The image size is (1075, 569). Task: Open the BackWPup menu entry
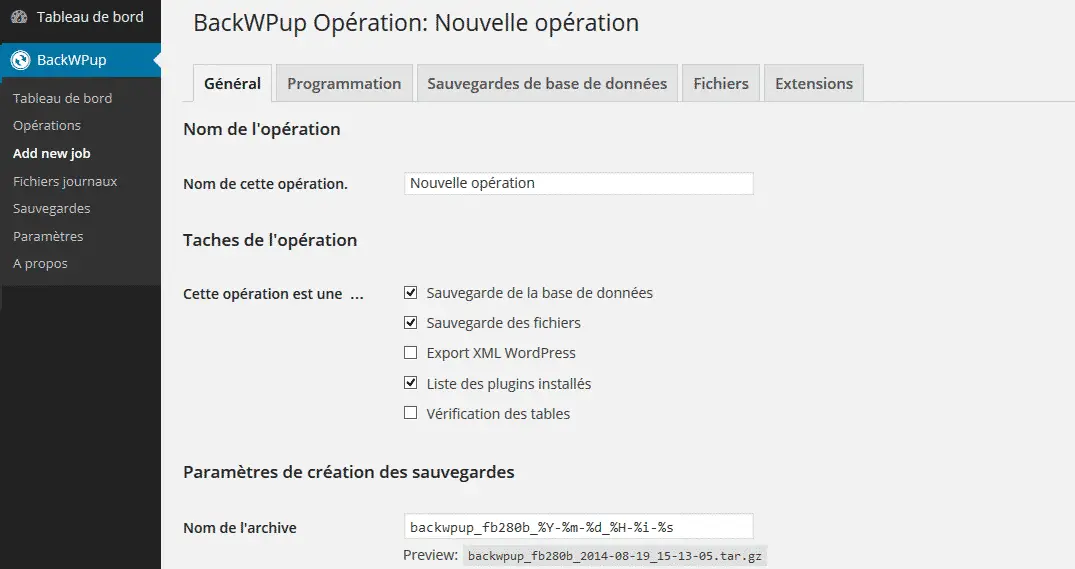tap(80, 60)
